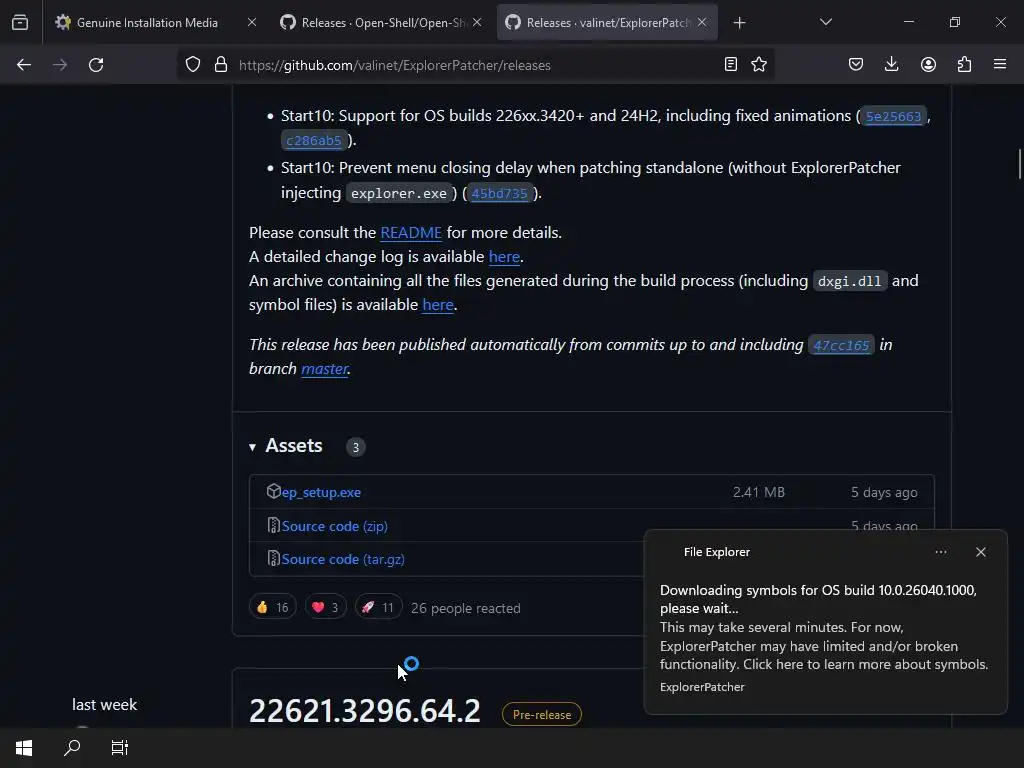Viewport: 1024px width, 768px height.
Task: Close the Open-Shell releases tab
Action: click(x=477, y=22)
